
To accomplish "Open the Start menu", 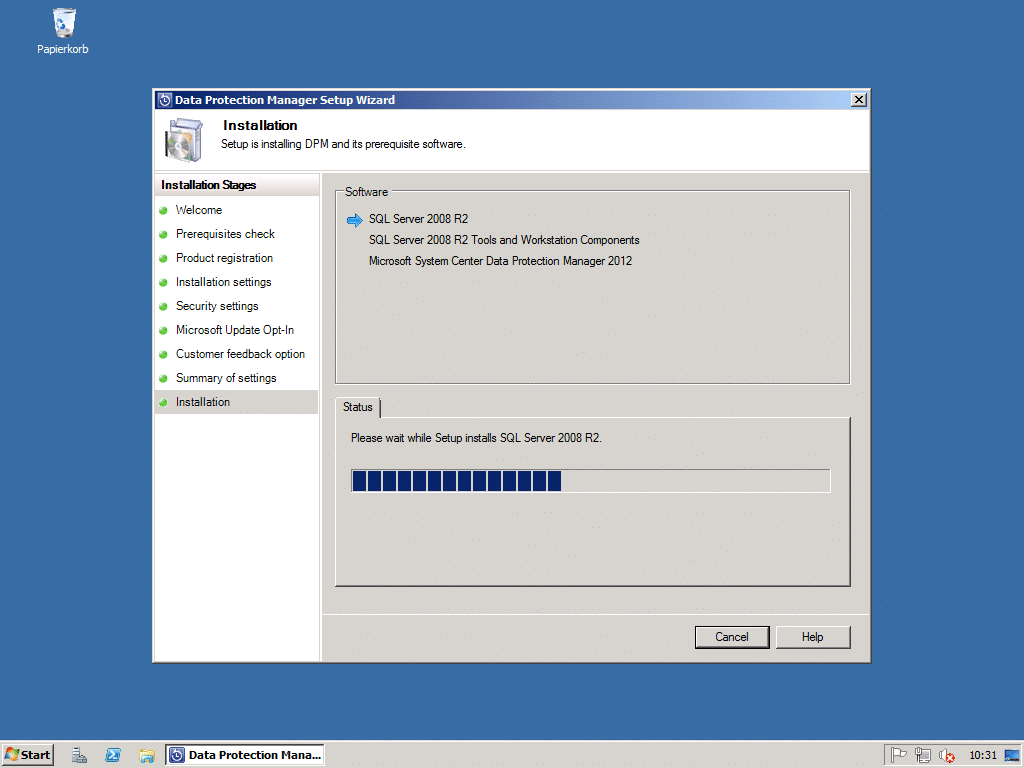I will click(x=27, y=755).
